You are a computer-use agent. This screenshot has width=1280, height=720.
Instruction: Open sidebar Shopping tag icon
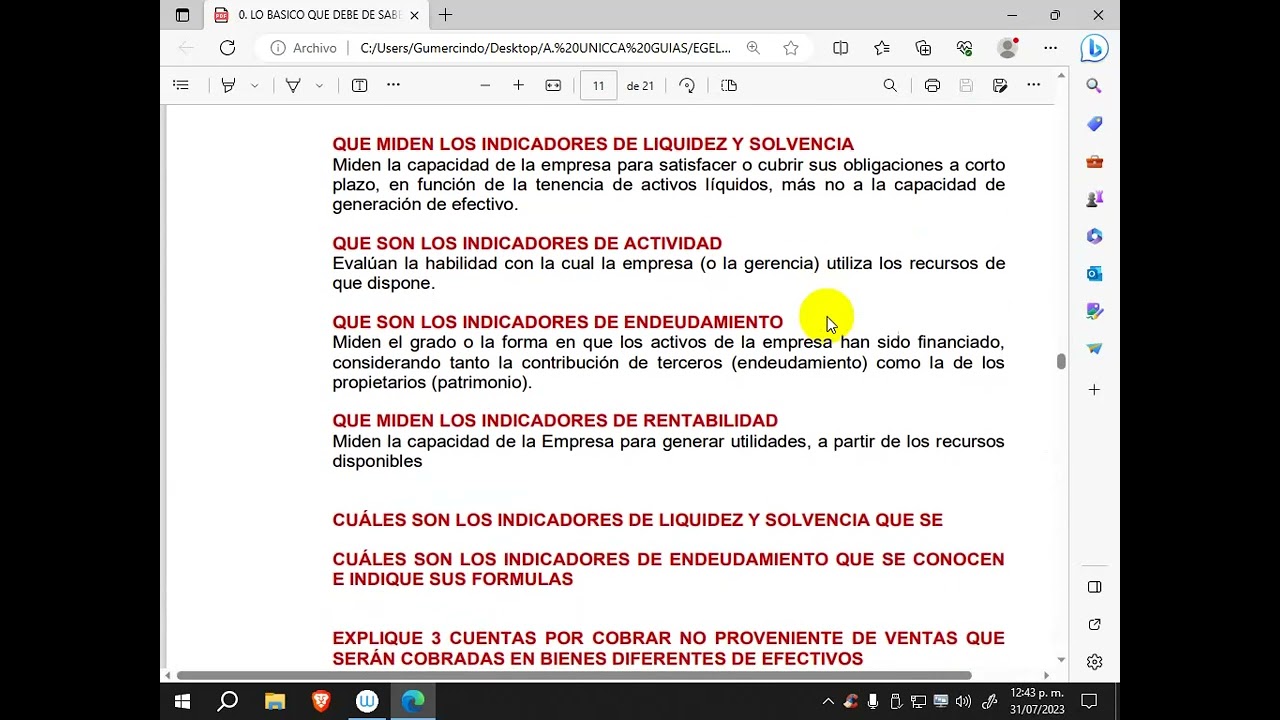(x=1094, y=124)
